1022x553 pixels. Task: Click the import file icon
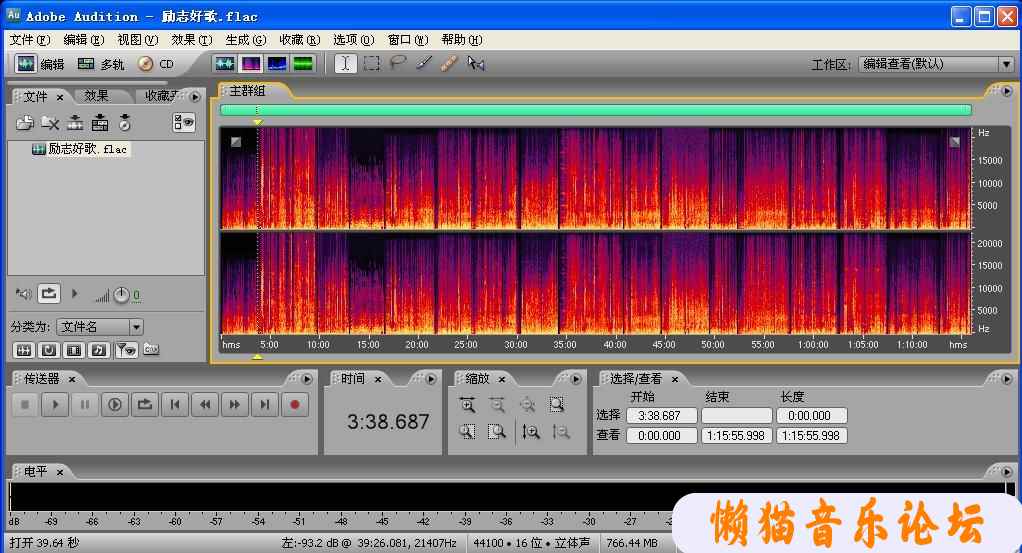[25, 122]
